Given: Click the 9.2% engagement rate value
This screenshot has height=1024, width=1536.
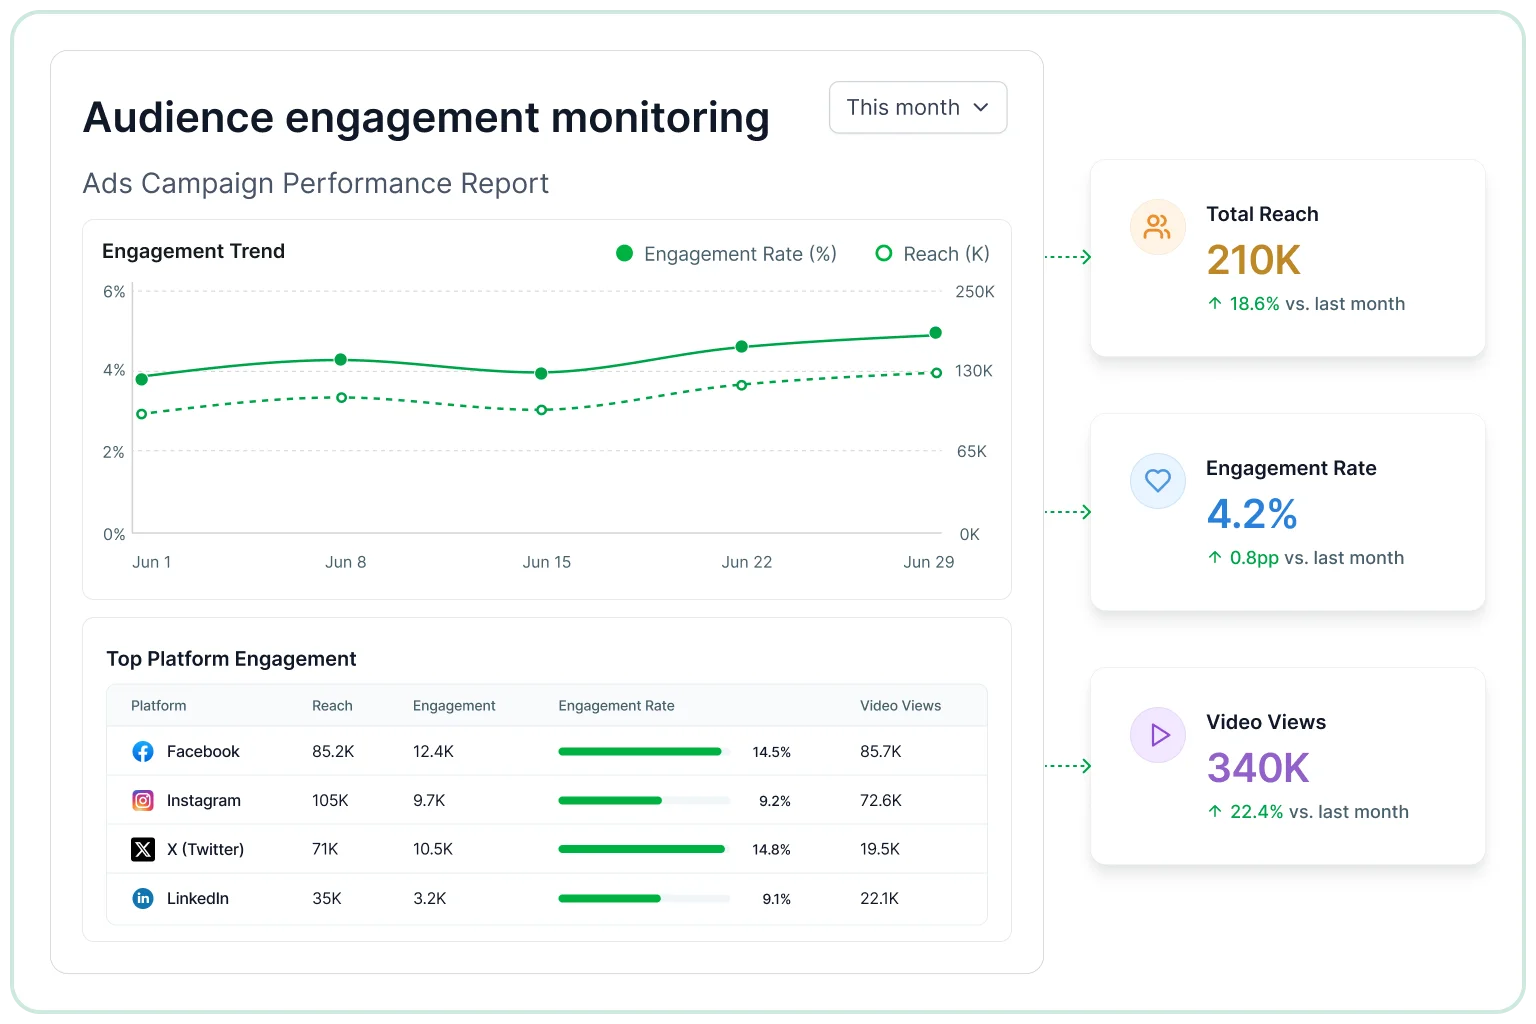Looking at the screenshot, I should coord(775,801).
